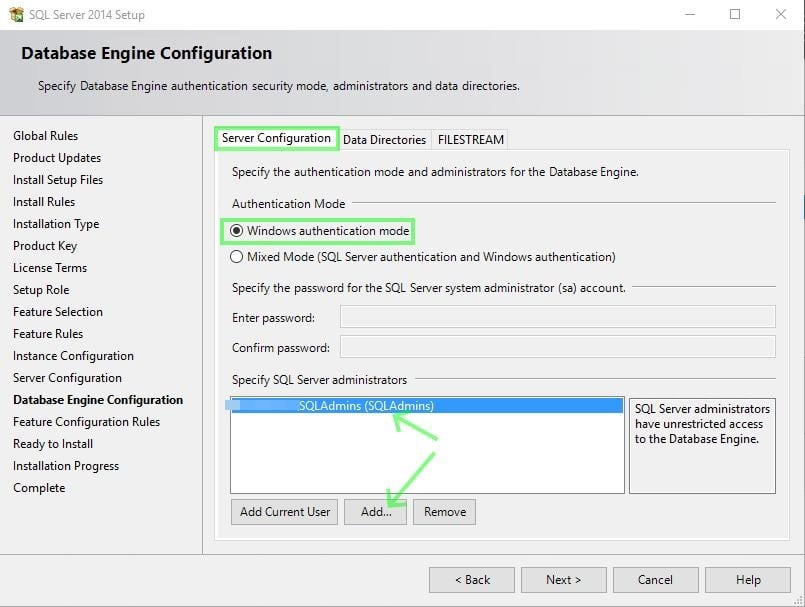This screenshot has width=805, height=607.
Task: Click the SQL Server administrators description box
Action: 702,446
